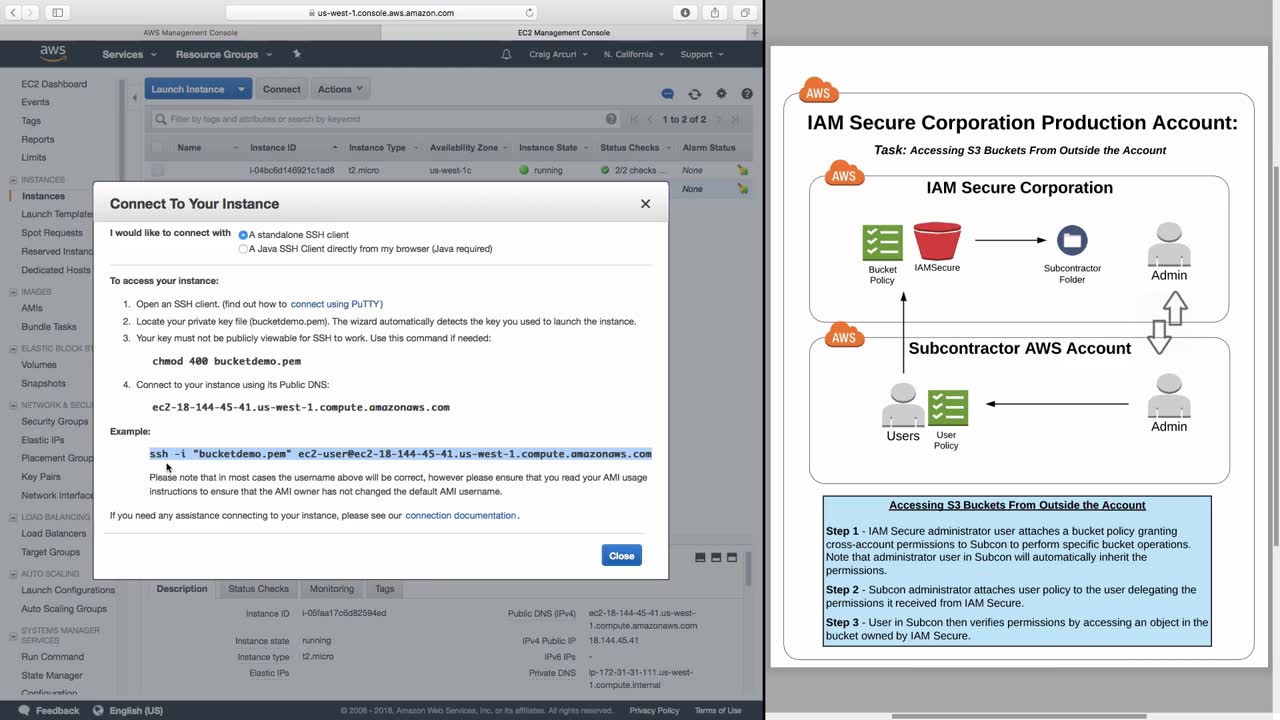Image resolution: width=1280 pixels, height=720 pixels.
Task: Click the Connect button
Action: [281, 89]
